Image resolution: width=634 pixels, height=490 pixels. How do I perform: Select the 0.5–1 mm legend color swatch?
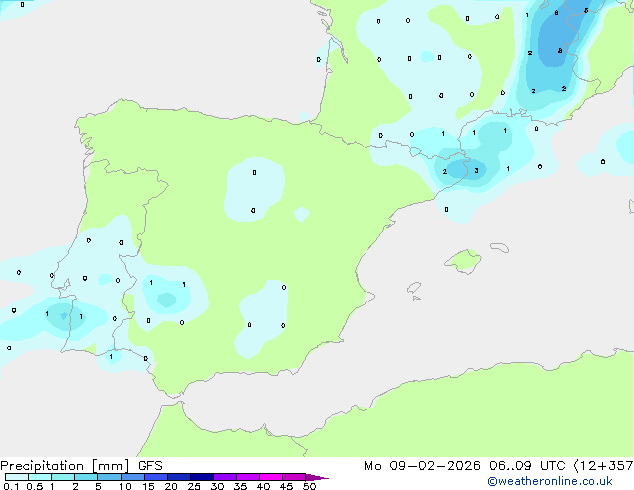click(x=40, y=477)
